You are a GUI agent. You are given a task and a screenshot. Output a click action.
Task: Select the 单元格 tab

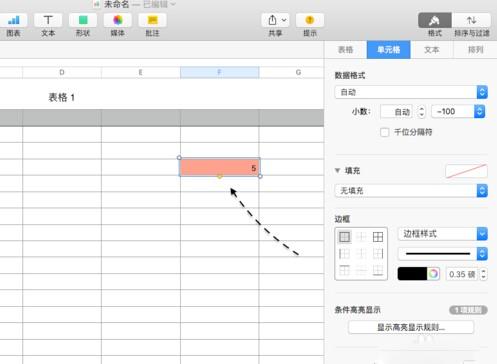point(388,50)
